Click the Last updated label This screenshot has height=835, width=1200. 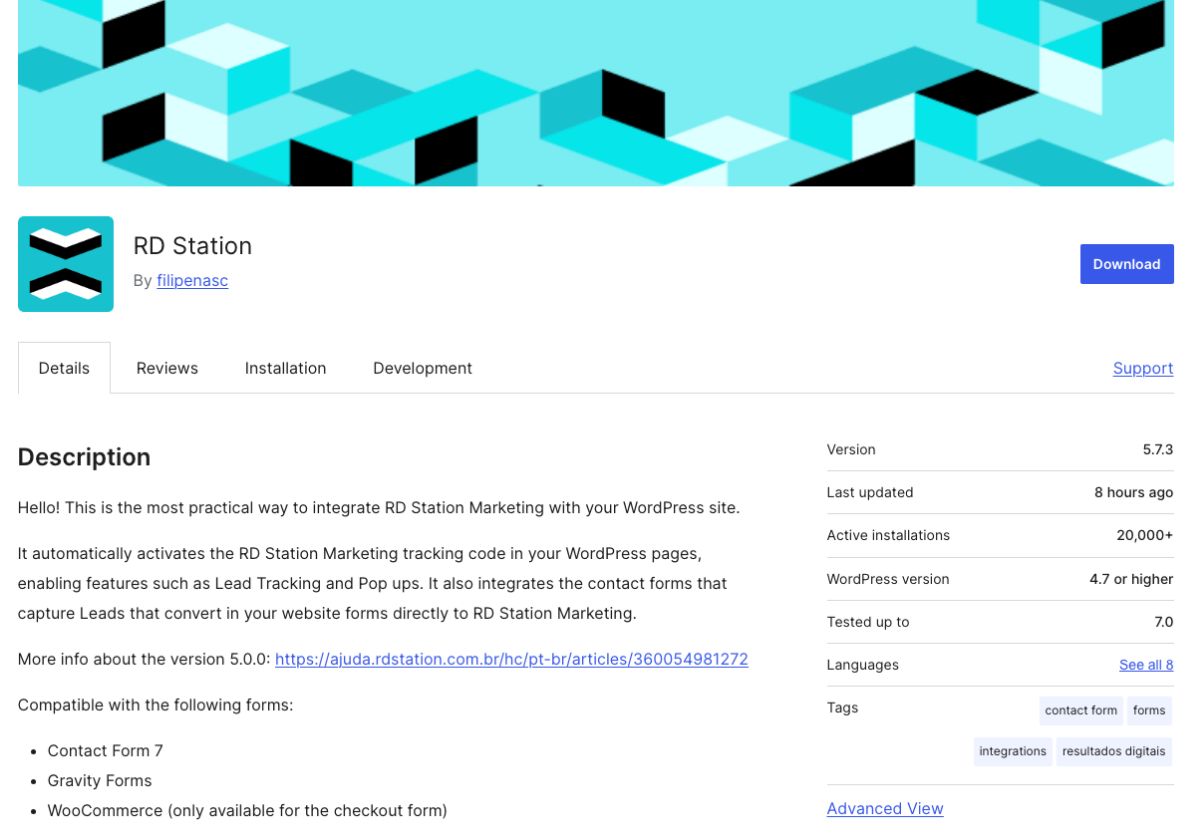point(870,493)
